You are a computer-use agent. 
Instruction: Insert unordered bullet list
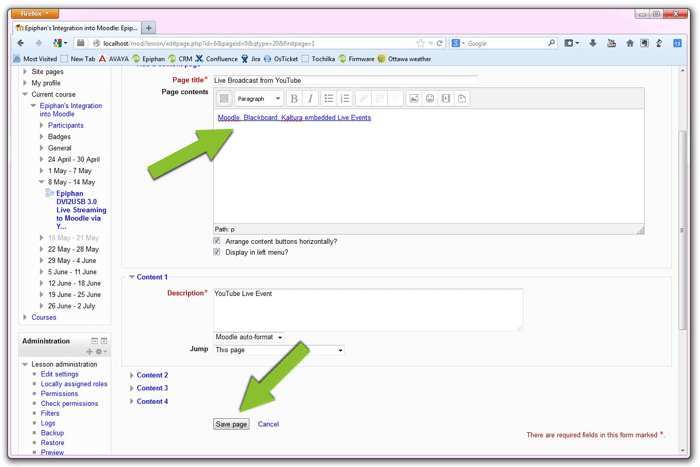click(329, 99)
